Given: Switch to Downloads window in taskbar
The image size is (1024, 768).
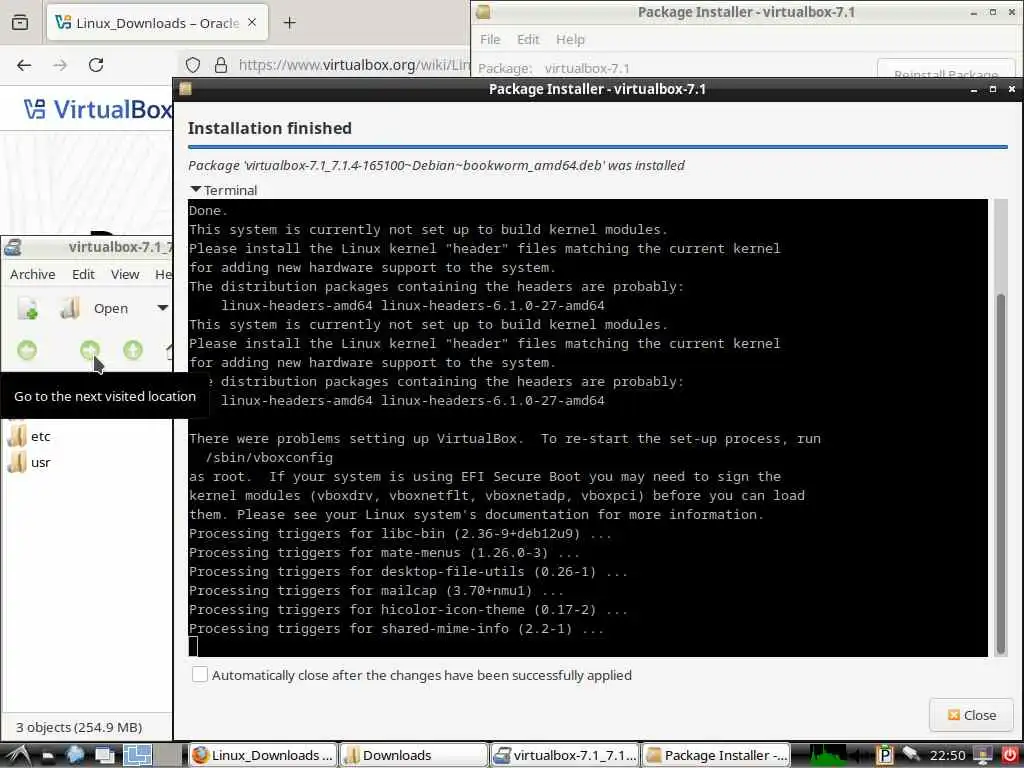Looking at the screenshot, I should click(414, 755).
